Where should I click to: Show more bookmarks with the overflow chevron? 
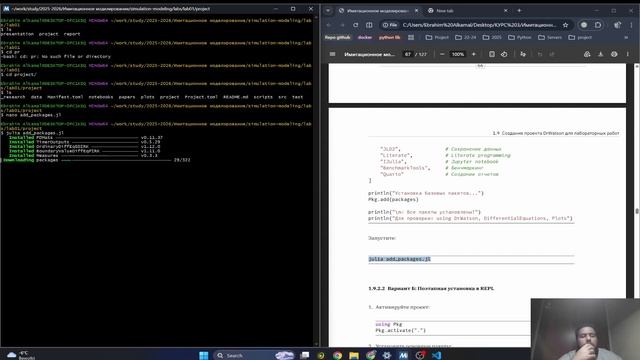pyautogui.click(x=626, y=37)
